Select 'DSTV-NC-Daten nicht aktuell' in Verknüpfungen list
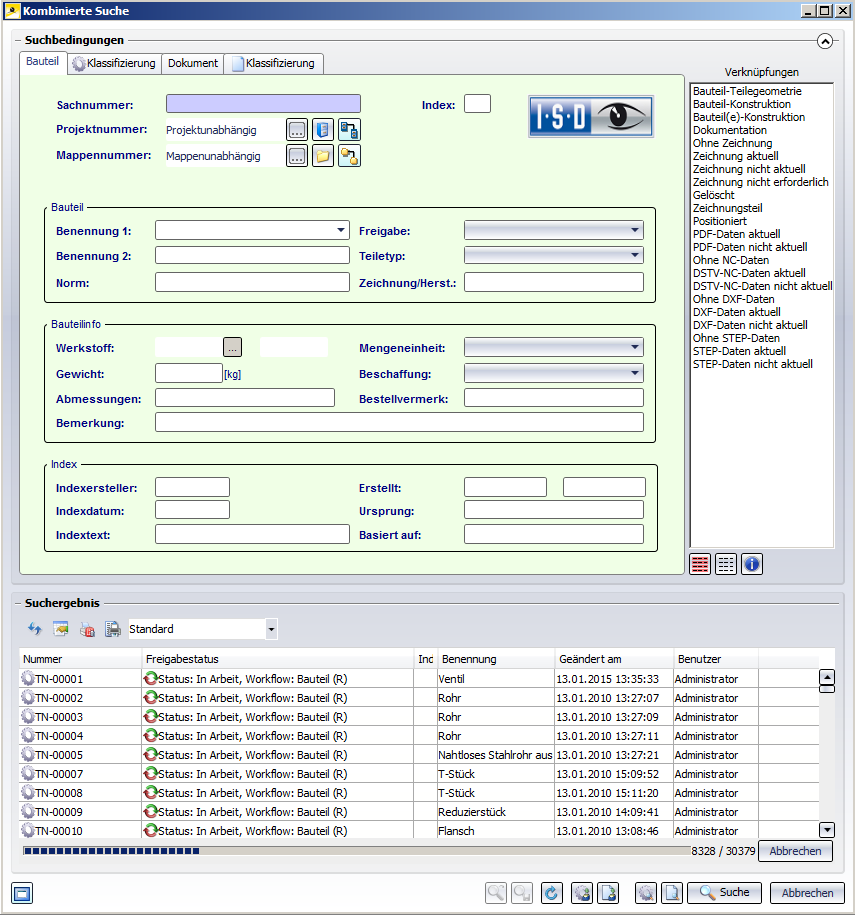Image resolution: width=855 pixels, height=915 pixels. tap(762, 286)
